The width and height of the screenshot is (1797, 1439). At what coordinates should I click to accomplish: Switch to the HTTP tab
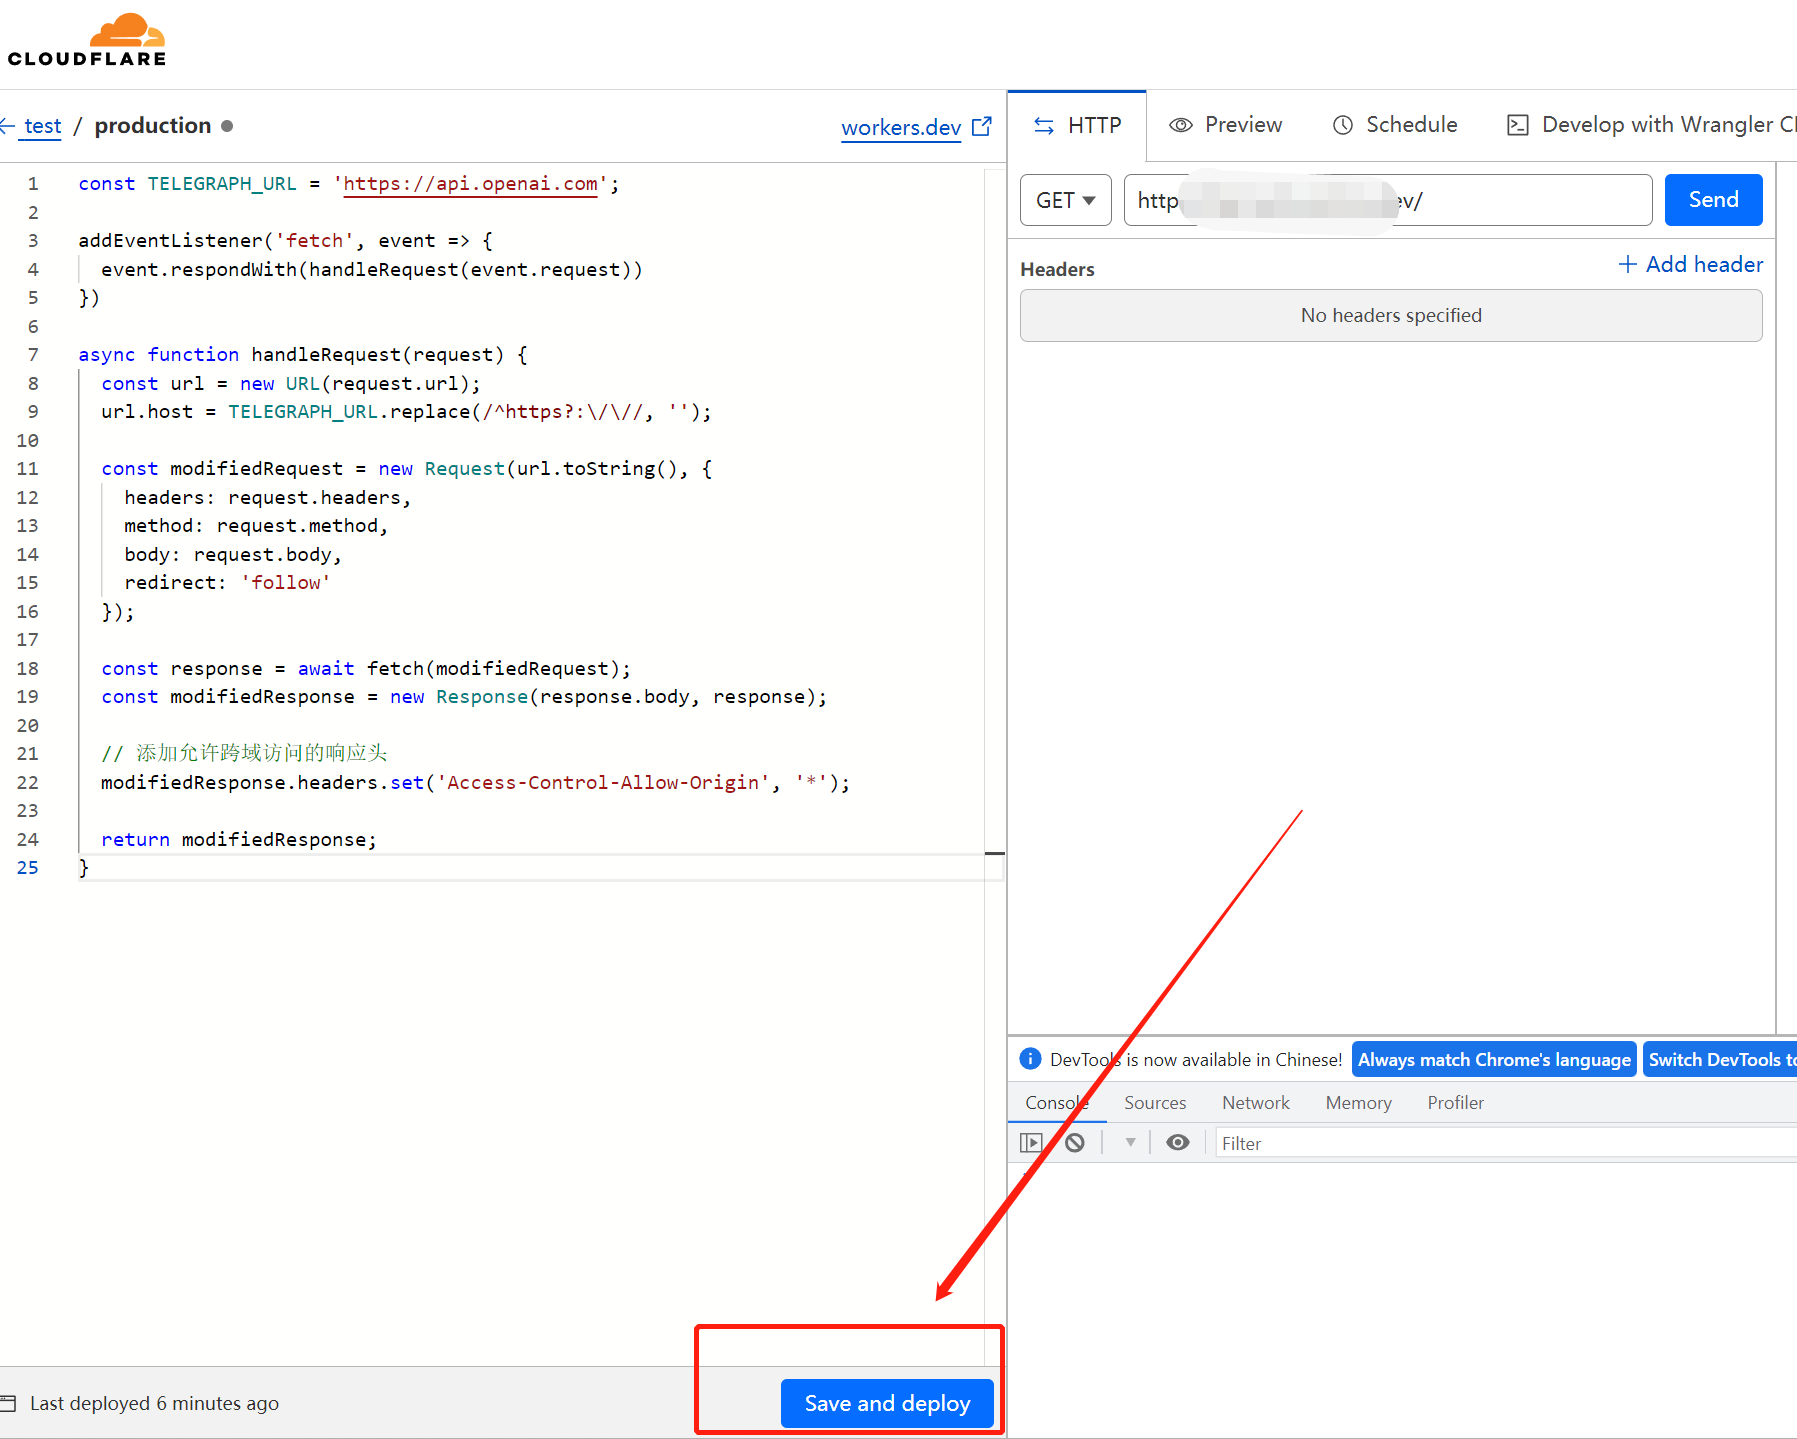click(x=1077, y=126)
